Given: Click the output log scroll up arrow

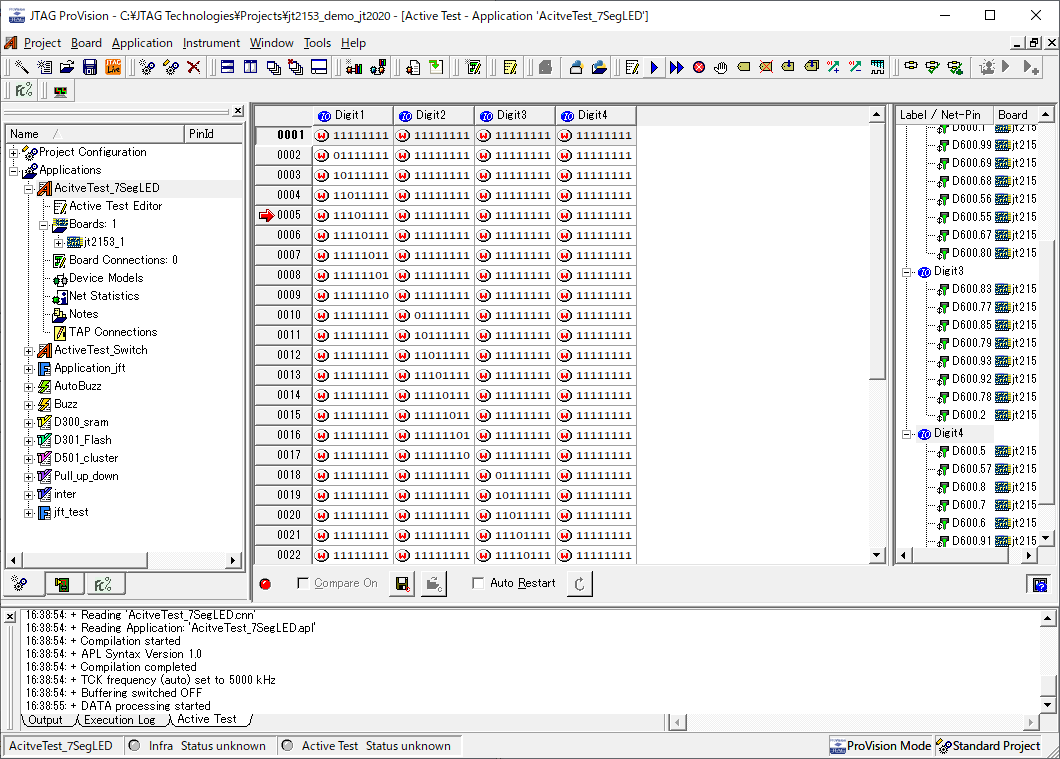Looking at the screenshot, I should coord(1047,617).
